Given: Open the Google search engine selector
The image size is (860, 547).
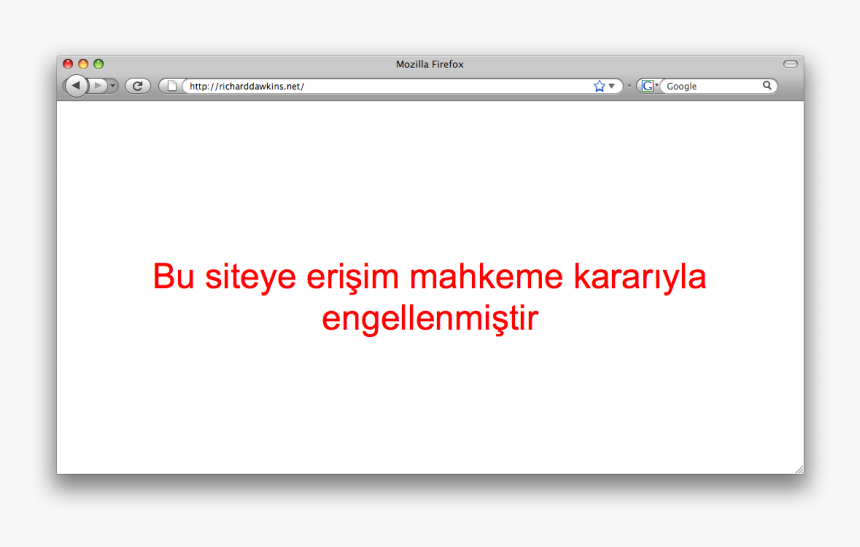Looking at the screenshot, I should pyautogui.click(x=649, y=86).
